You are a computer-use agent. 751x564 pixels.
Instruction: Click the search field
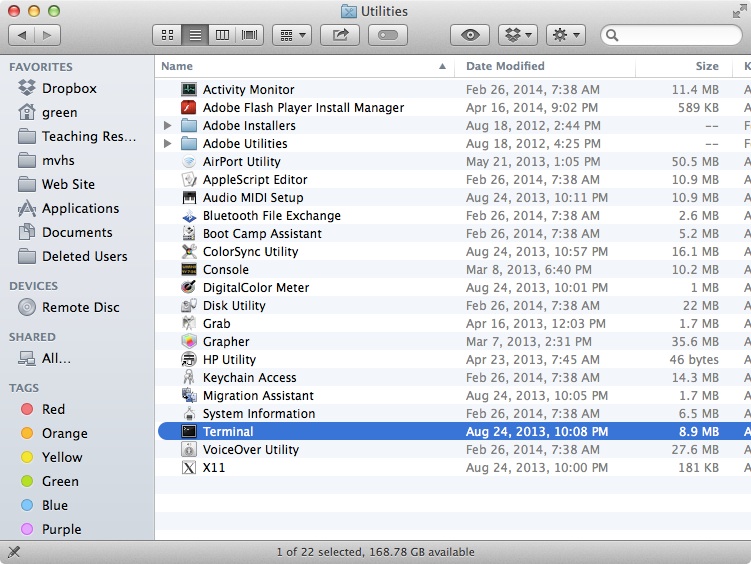click(x=675, y=35)
